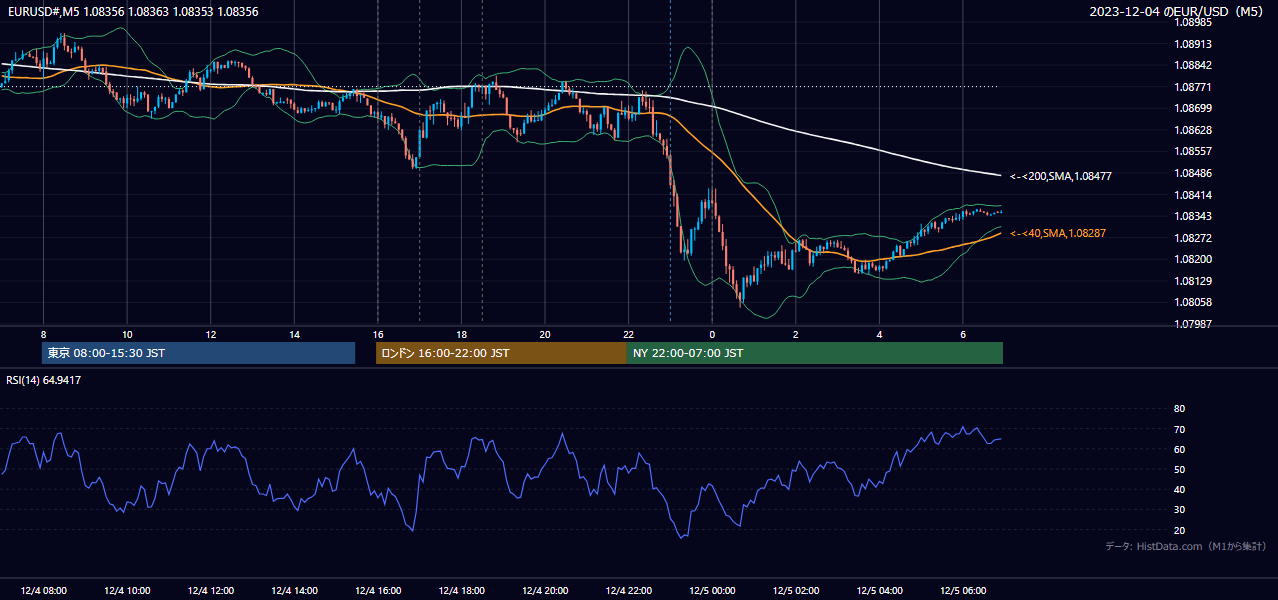Image resolution: width=1278 pixels, height=600 pixels.
Task: Click price level 1.08771 on the axis
Action: click(1192, 87)
